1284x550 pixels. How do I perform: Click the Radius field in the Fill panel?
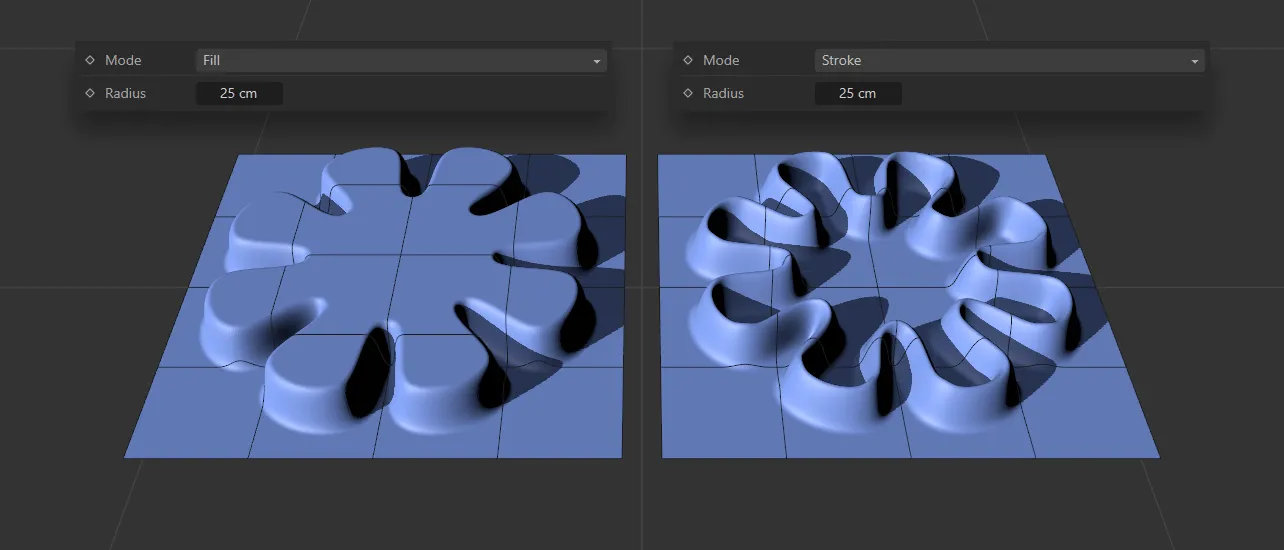[x=239, y=93]
